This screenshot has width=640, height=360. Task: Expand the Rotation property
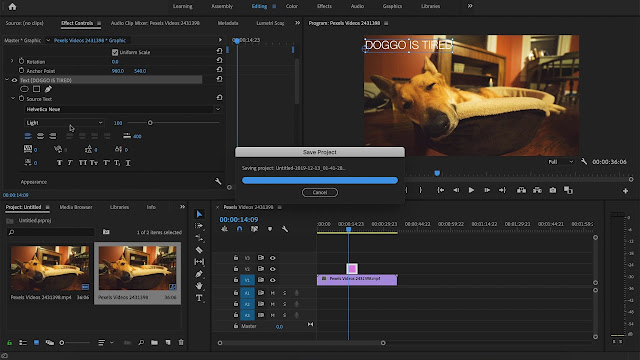(x=12, y=61)
